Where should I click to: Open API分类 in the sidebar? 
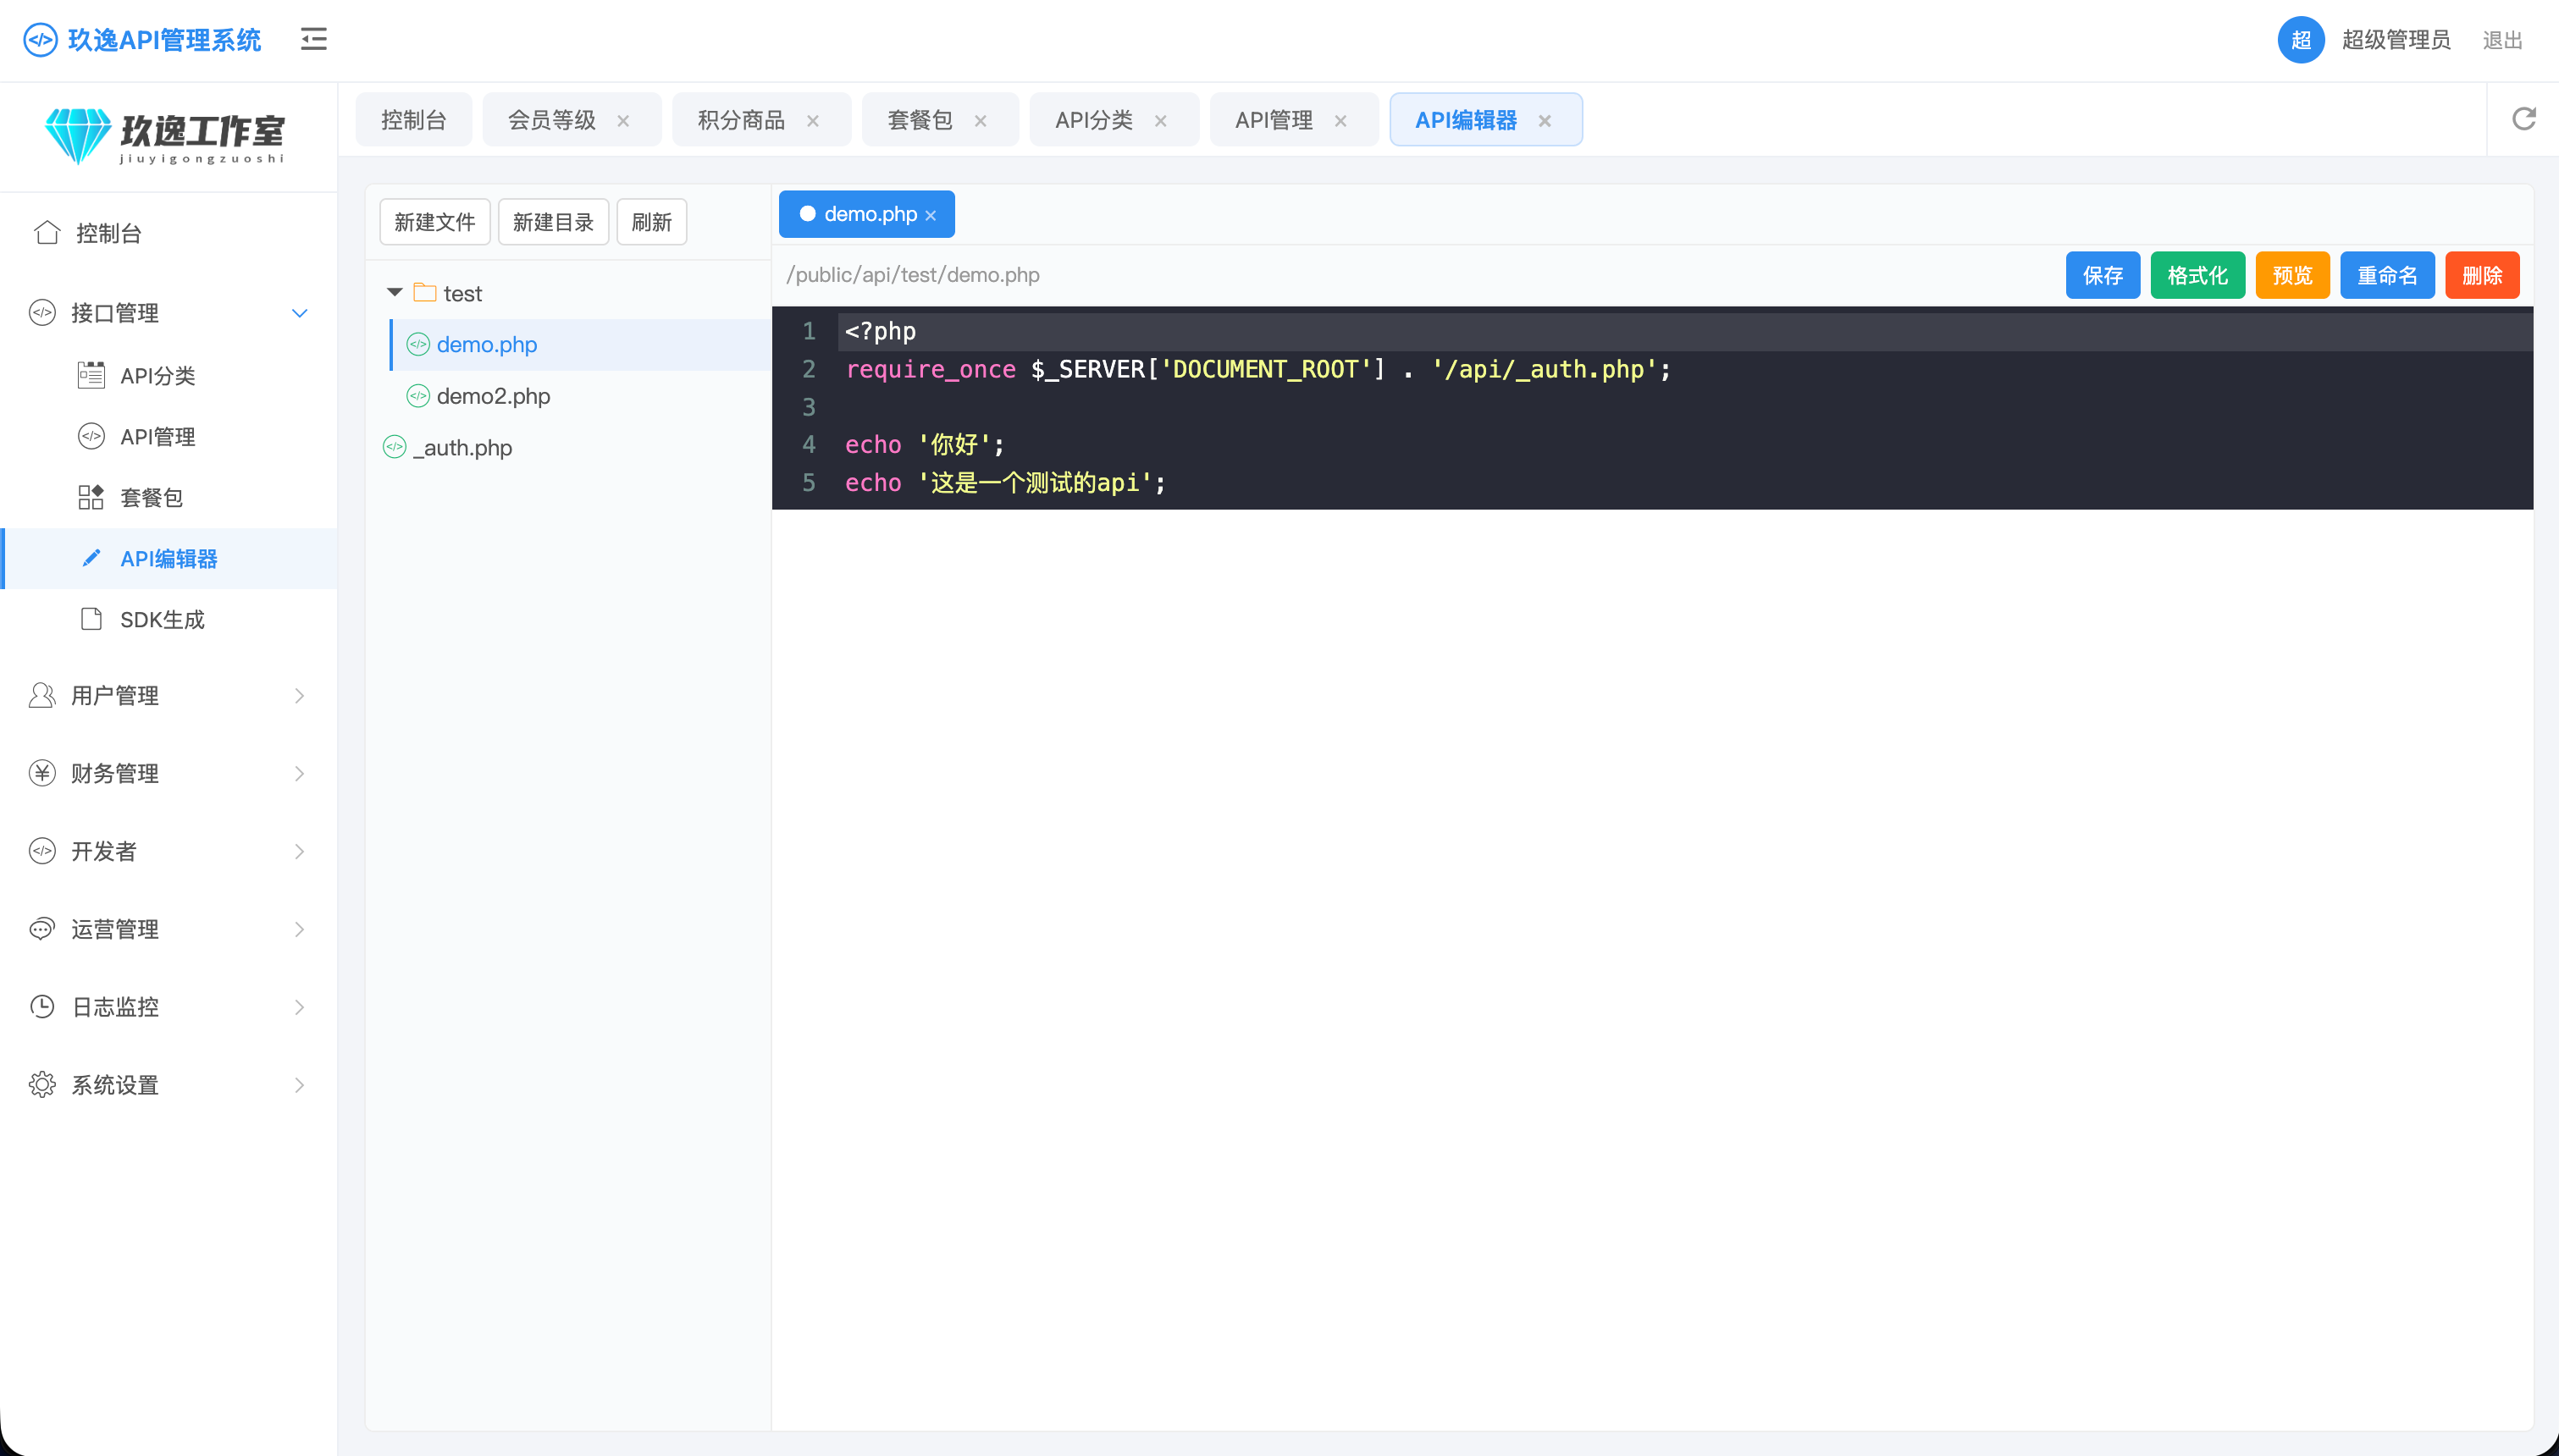point(168,376)
